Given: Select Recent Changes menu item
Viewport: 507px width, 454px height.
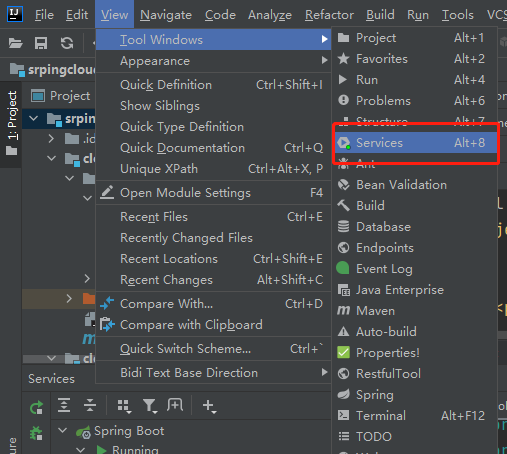Looking at the screenshot, I should pyautogui.click(x=213, y=280).
